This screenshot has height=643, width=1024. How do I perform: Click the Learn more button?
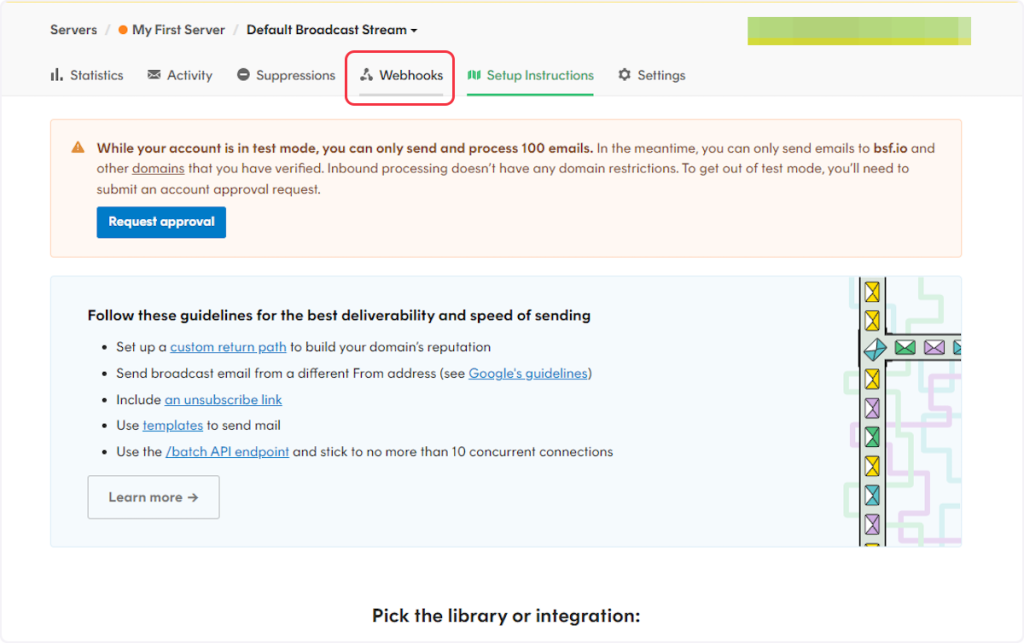click(153, 497)
